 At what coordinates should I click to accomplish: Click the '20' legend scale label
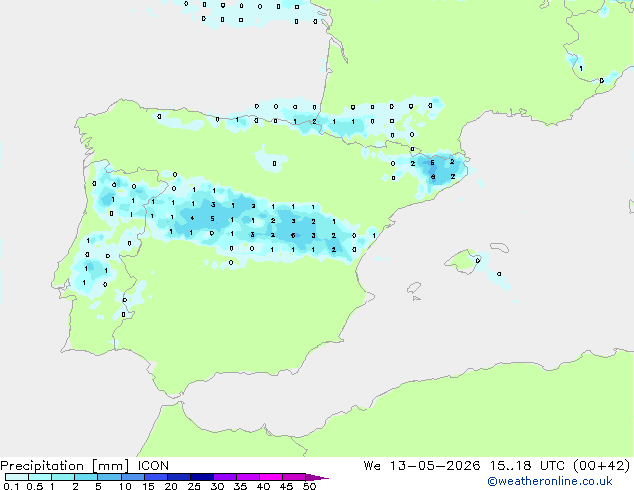171,486
